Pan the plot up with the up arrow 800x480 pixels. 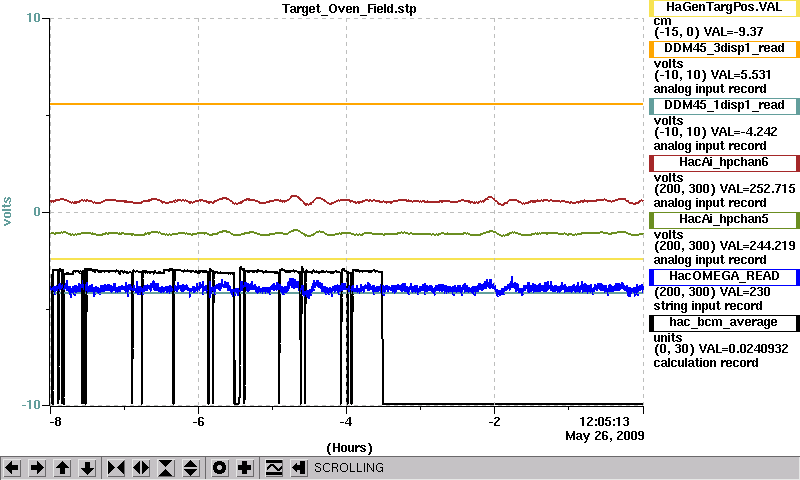coord(62,468)
